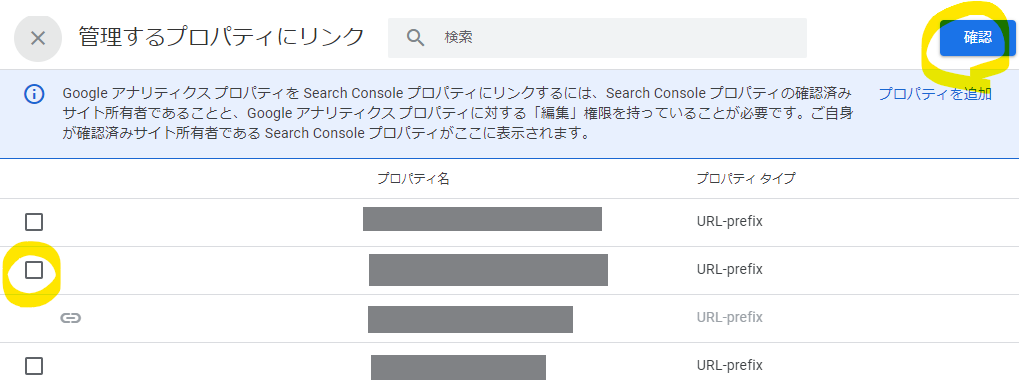This screenshot has height=387, width=1019.
Task: Select the second row's redacted property name
Action: pos(488,270)
